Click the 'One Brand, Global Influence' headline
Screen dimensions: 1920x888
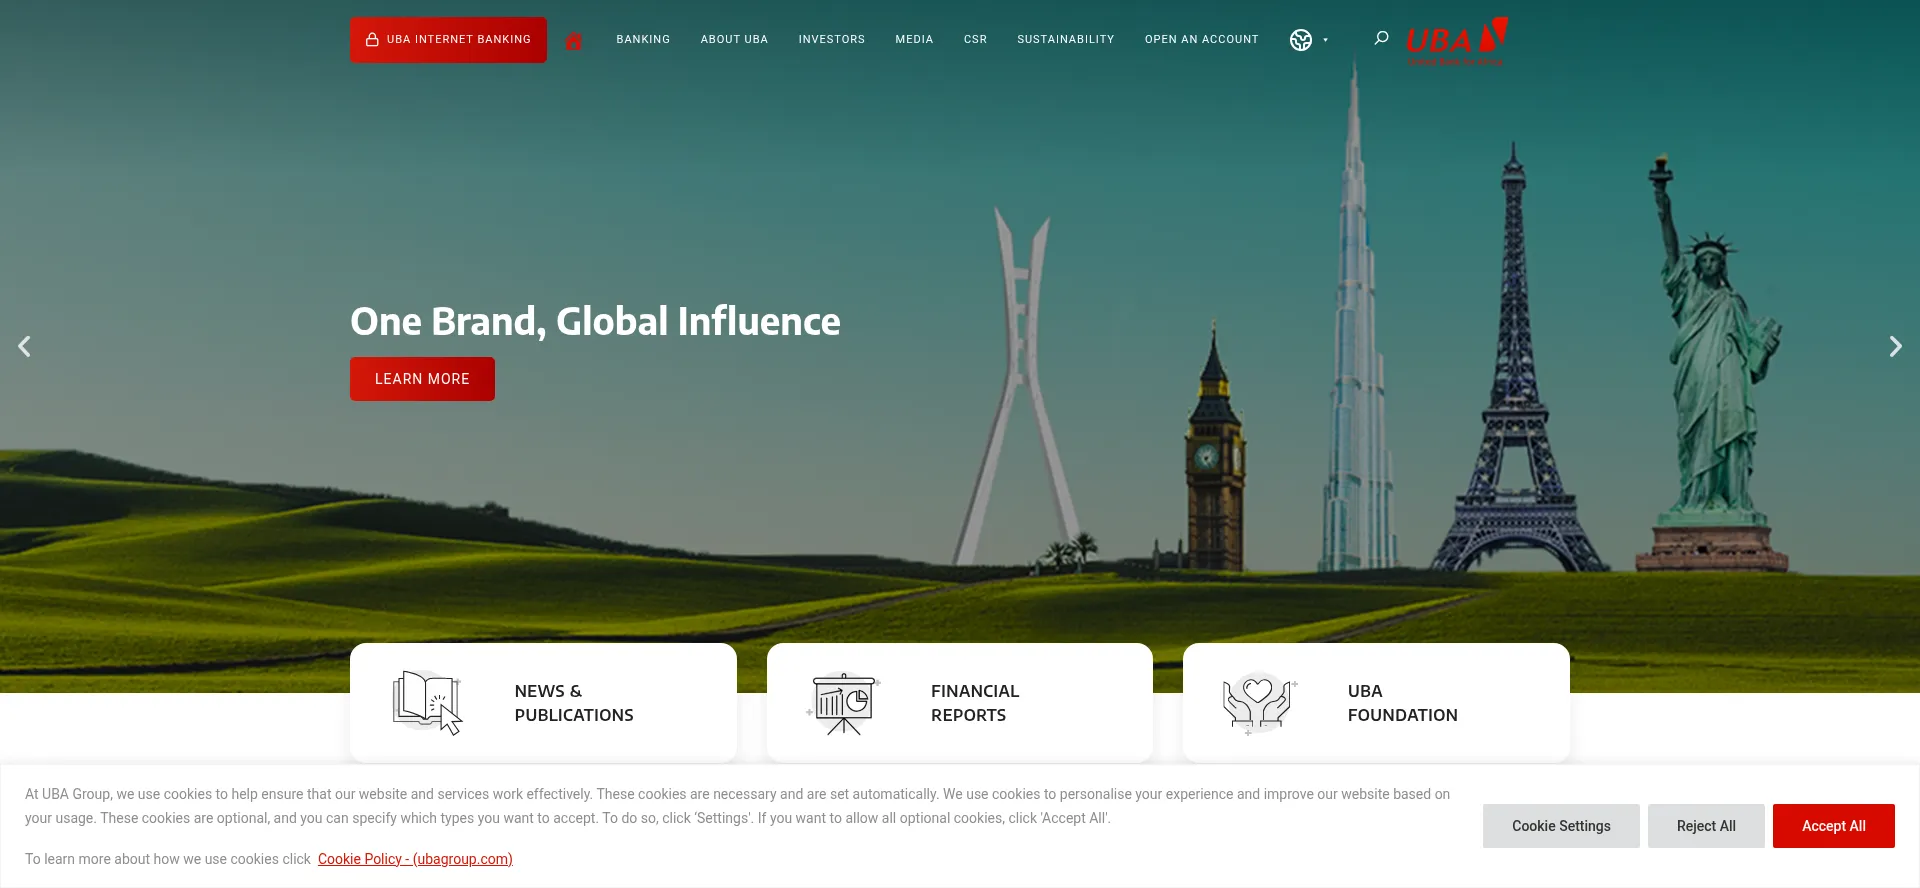pyautogui.click(x=595, y=321)
